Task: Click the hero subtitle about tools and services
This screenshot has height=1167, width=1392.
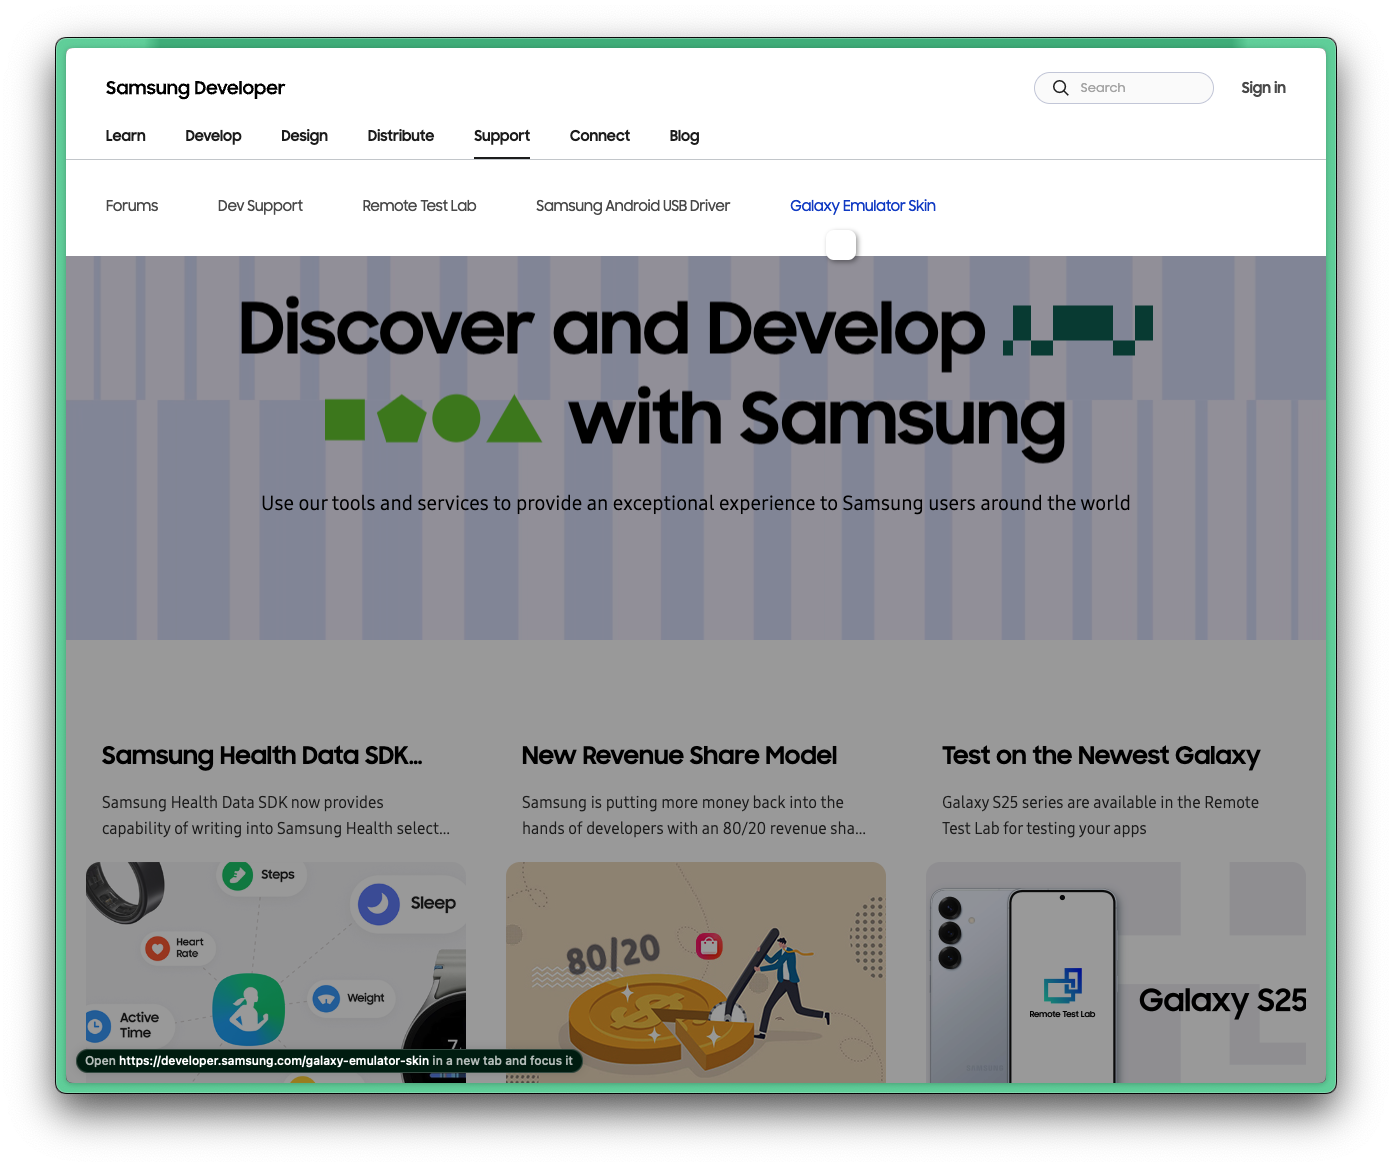Action: click(696, 503)
